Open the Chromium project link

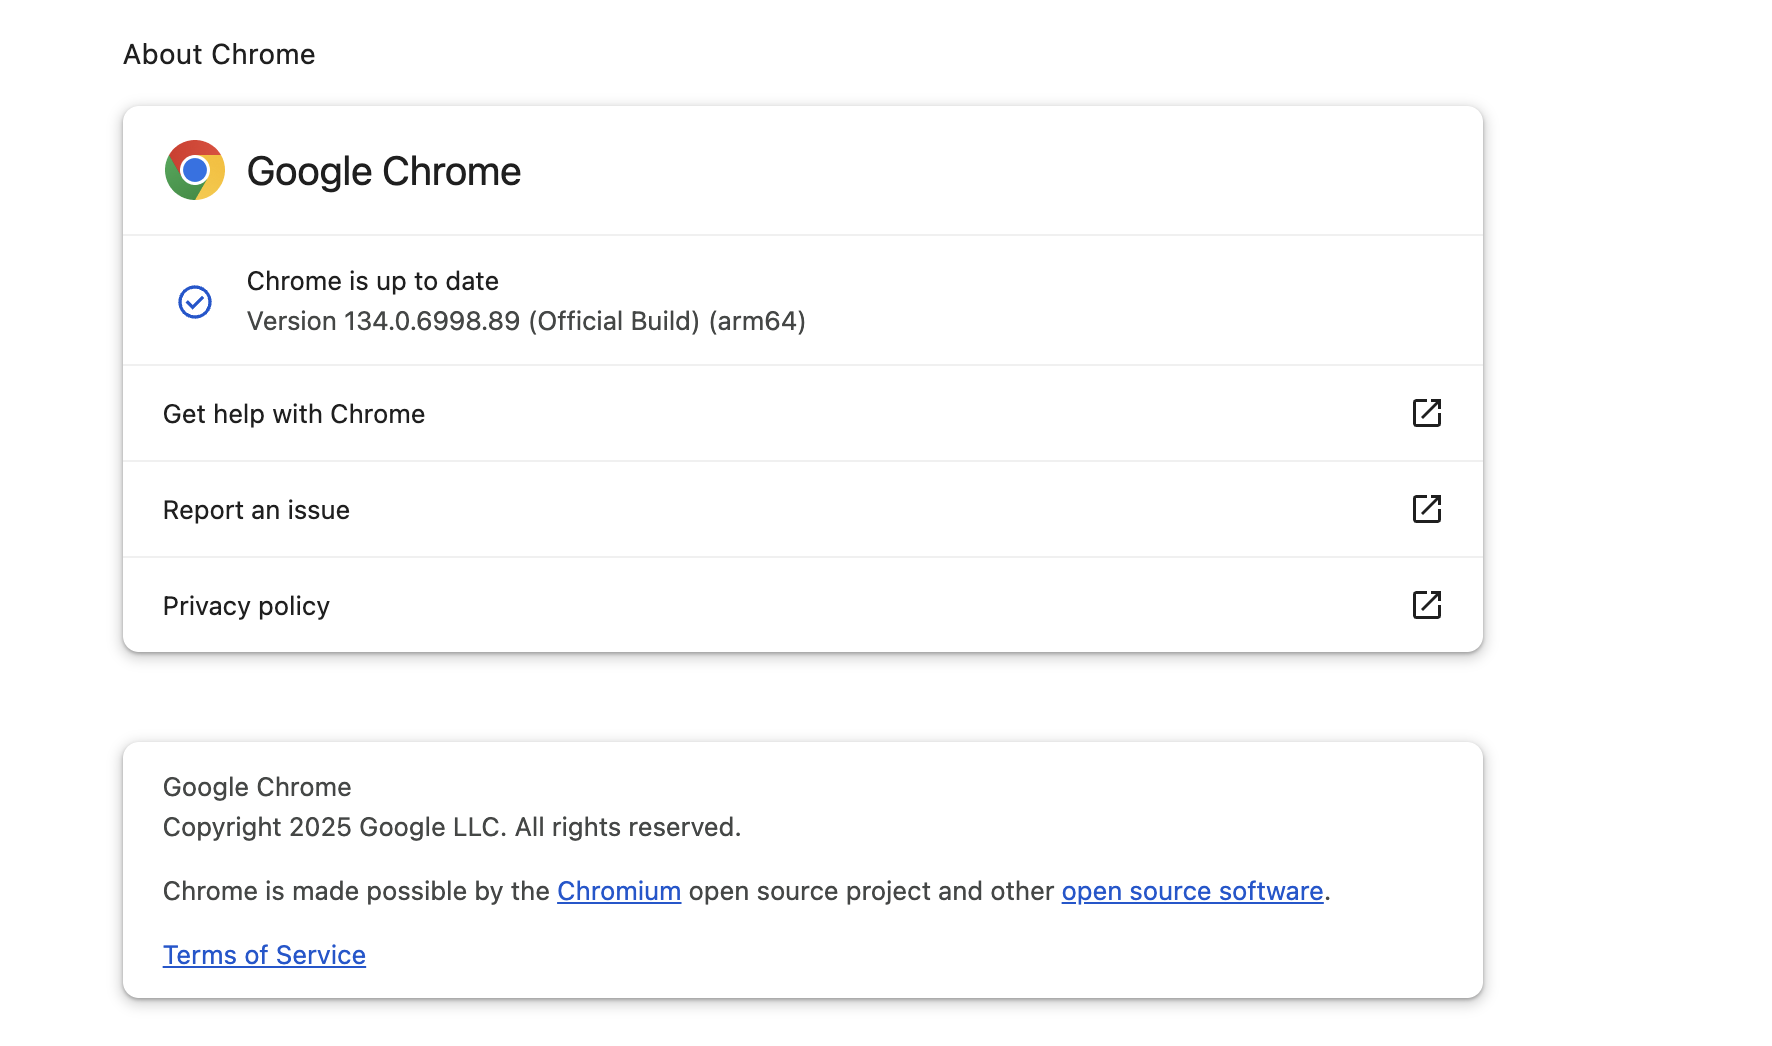(x=618, y=890)
